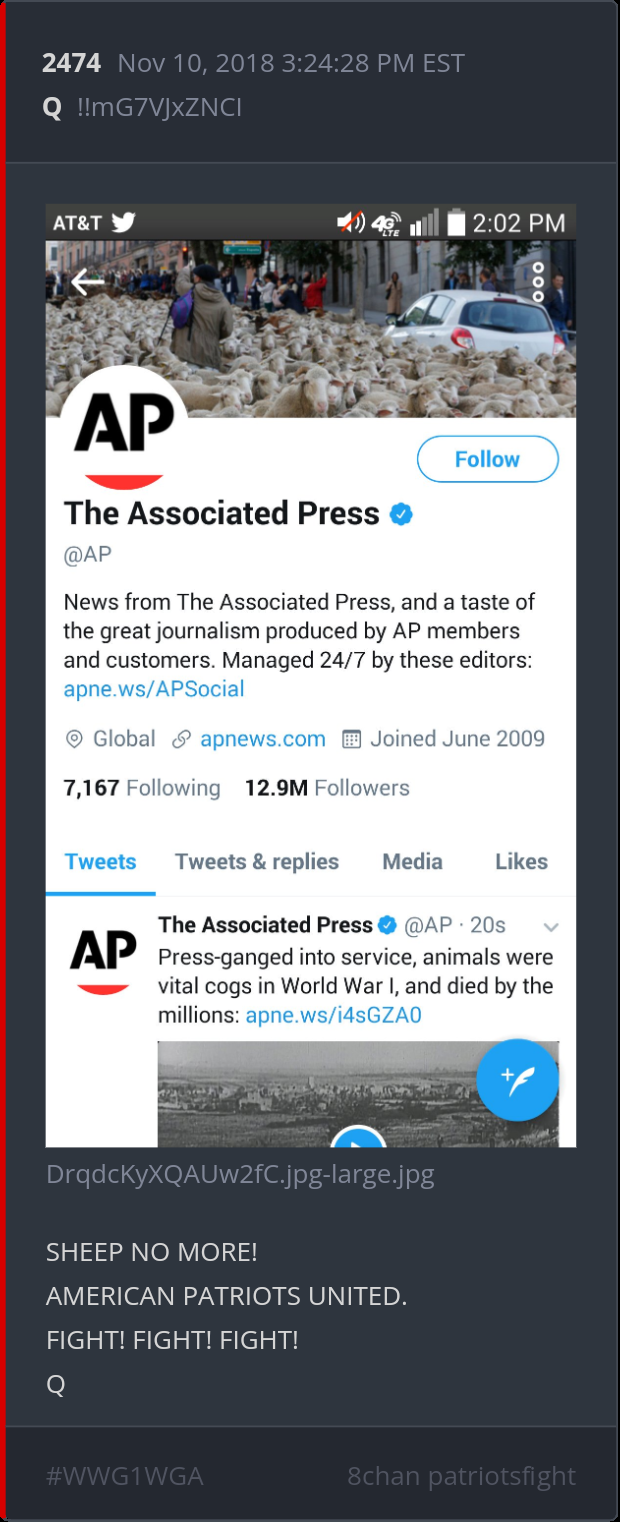View the 7,167 Following list

142,788
